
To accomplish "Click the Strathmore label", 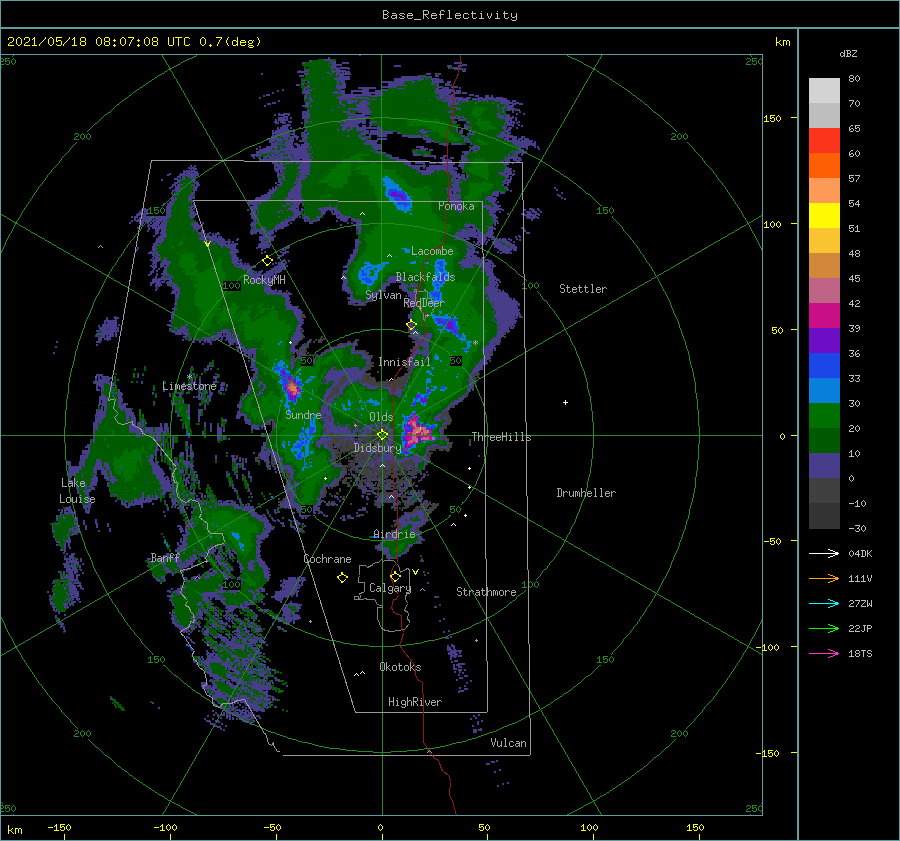I will pos(486,592).
